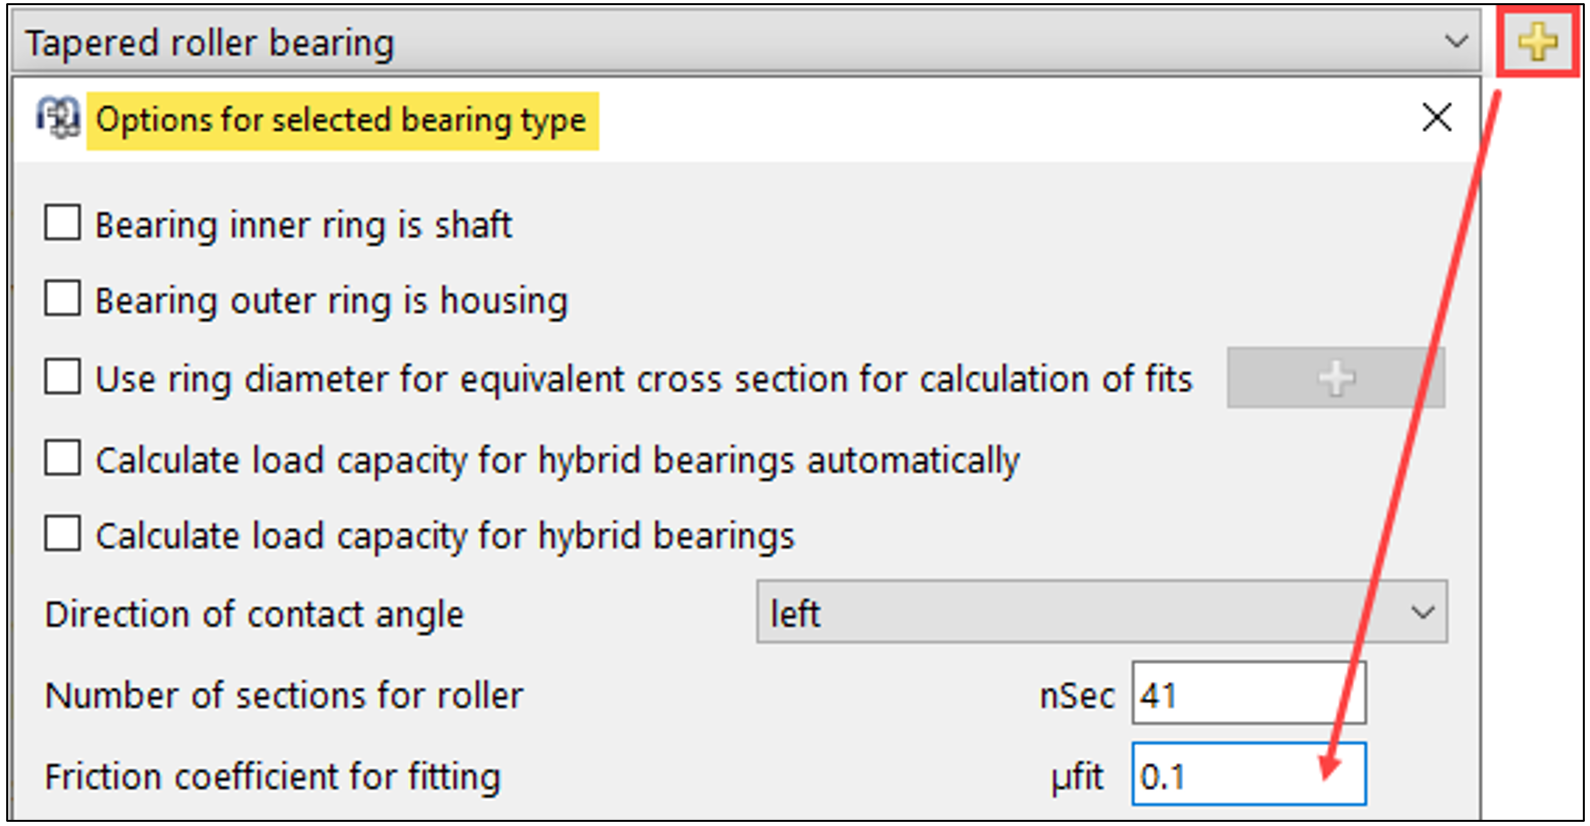Click the yellow plus button beside bearing type

[1537, 42]
